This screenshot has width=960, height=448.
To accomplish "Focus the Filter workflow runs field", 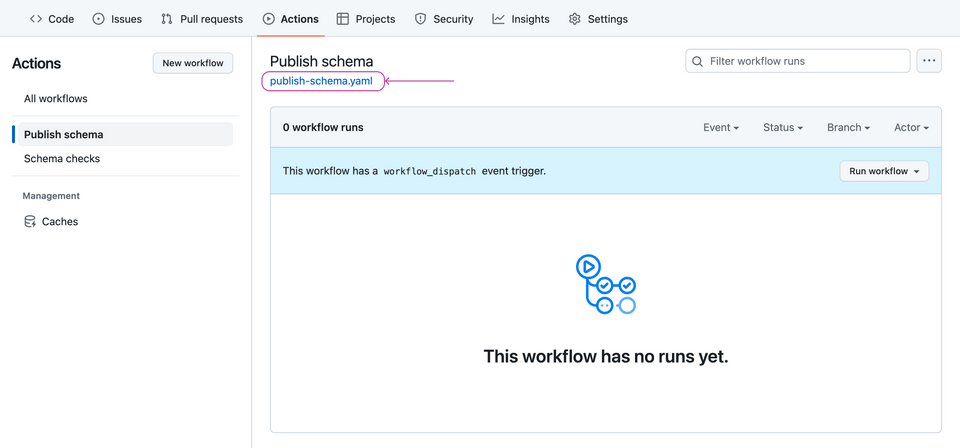I will (x=798, y=61).
